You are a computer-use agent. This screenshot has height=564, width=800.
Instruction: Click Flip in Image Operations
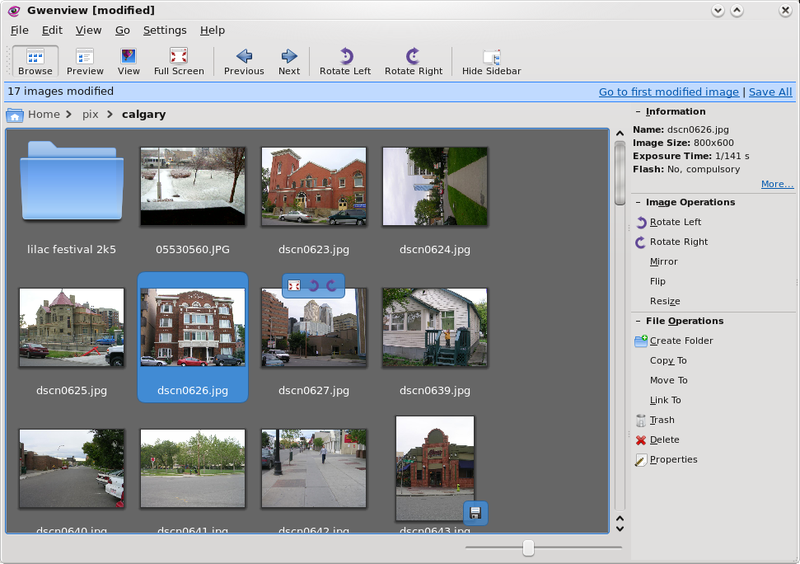tap(658, 282)
